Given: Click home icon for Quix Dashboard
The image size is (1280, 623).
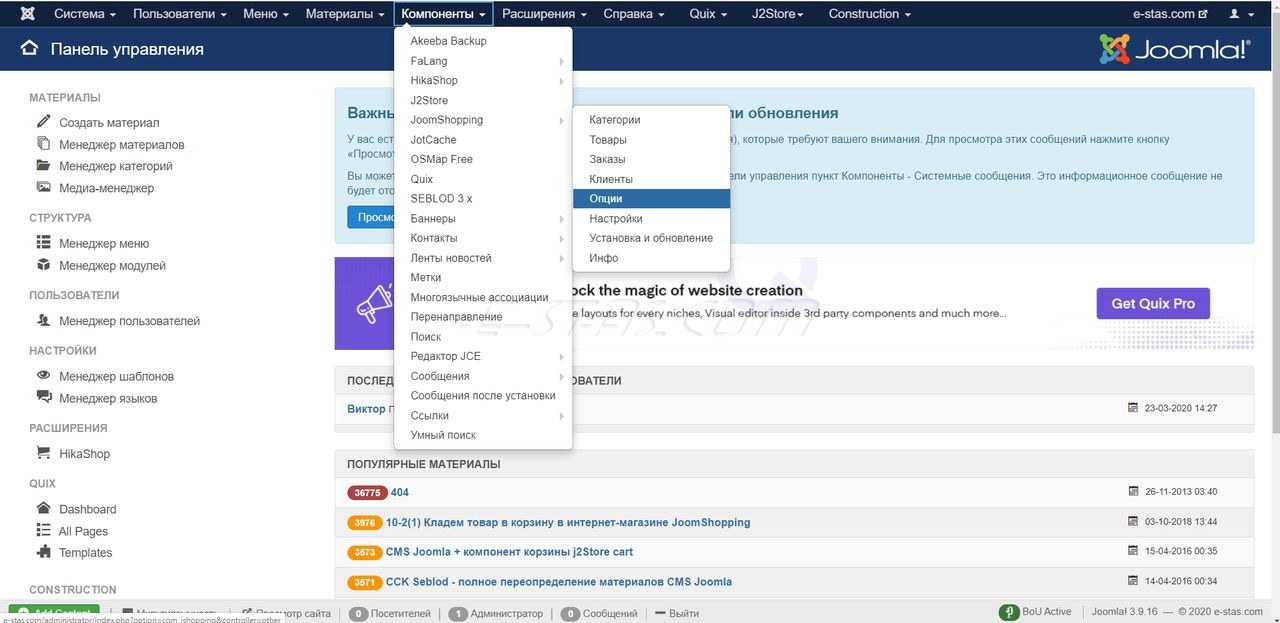Looking at the screenshot, I should point(44,508).
